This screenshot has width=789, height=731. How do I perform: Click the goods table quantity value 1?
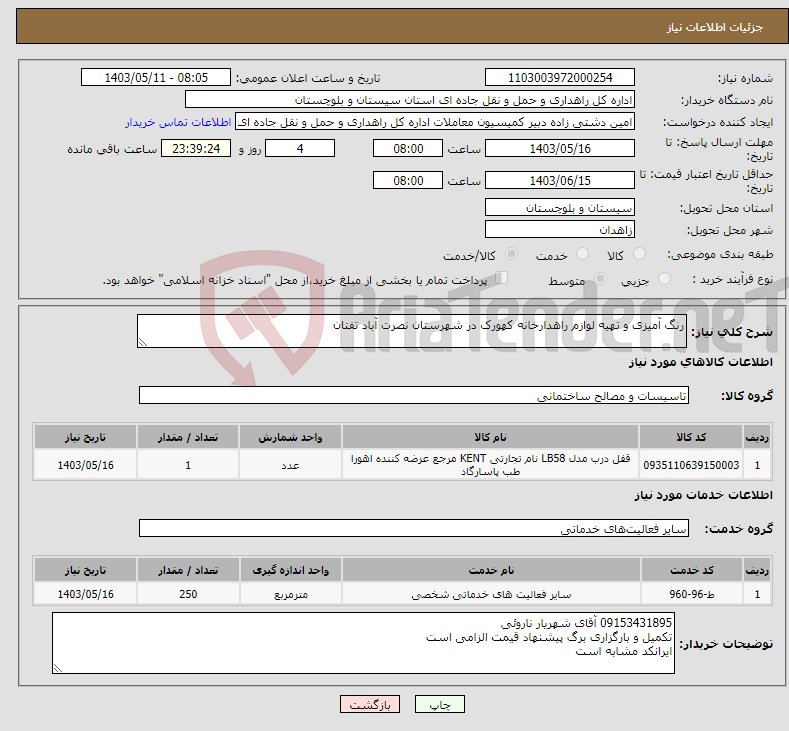tap(188, 465)
